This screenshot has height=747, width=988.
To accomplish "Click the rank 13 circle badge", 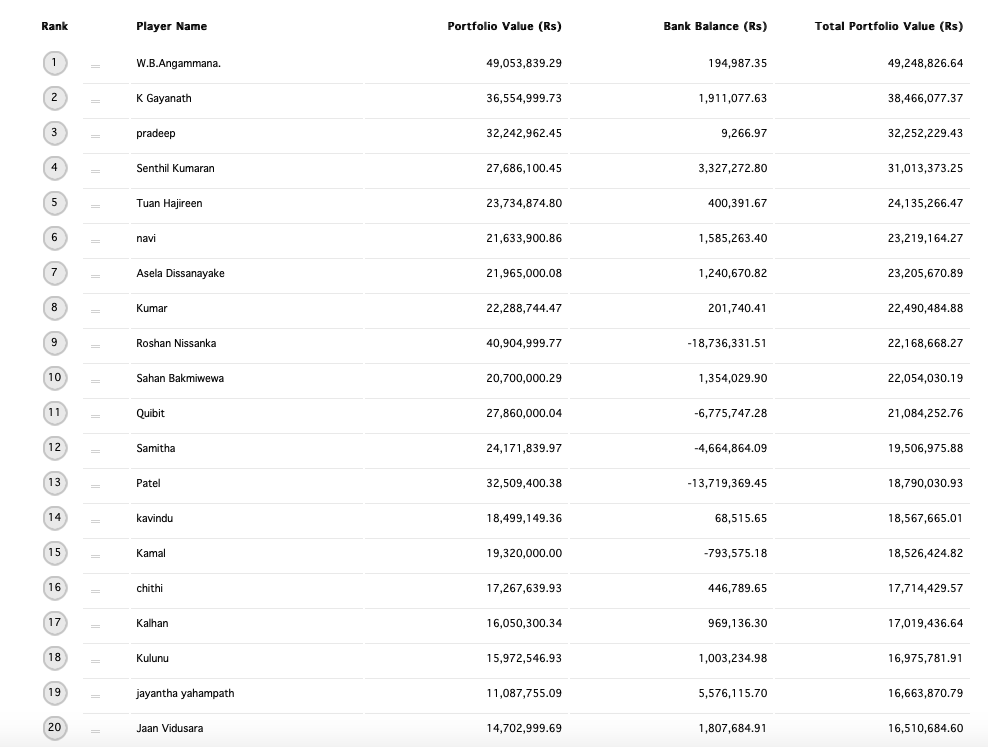I will coord(55,483).
